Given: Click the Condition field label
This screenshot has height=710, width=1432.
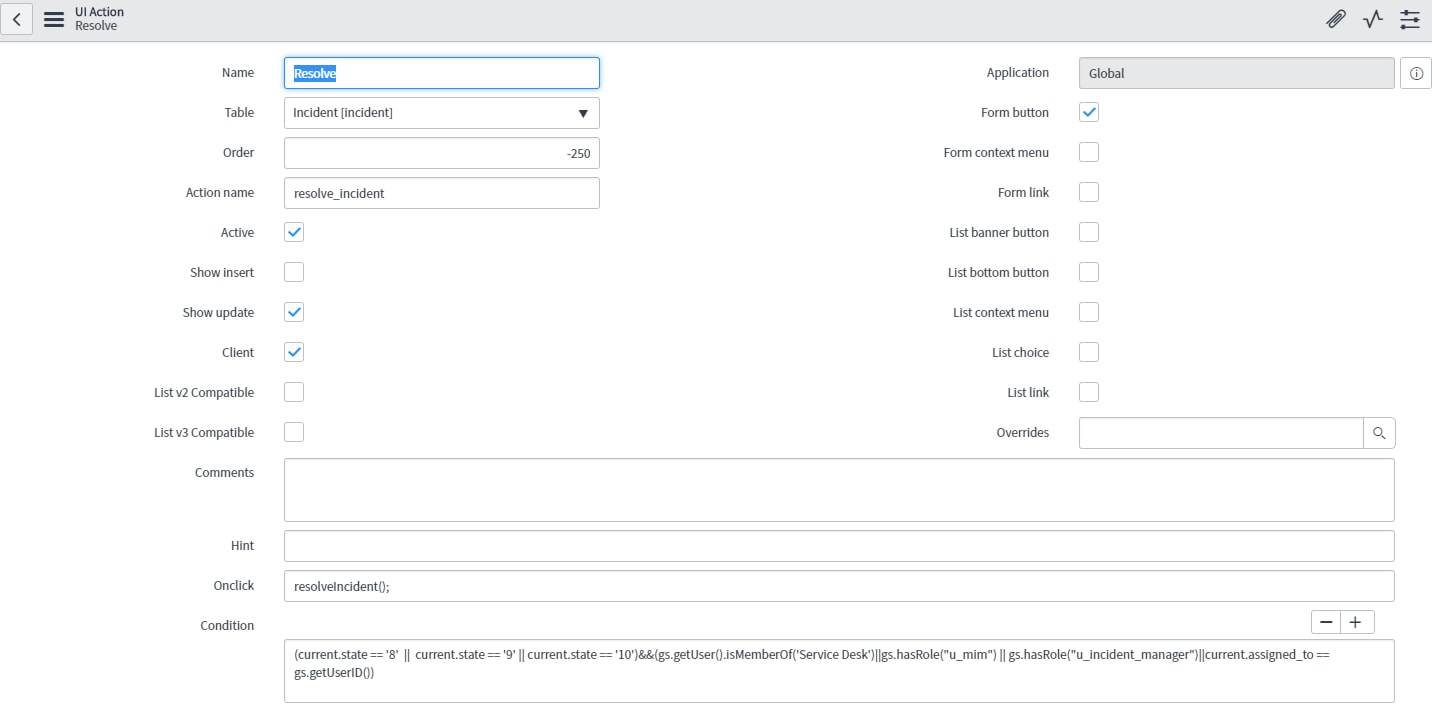Looking at the screenshot, I should (x=227, y=625).
